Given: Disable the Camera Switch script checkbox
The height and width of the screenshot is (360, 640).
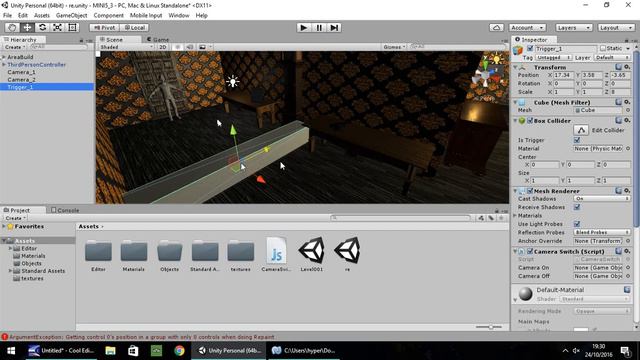Looking at the screenshot, I should coord(530,251).
